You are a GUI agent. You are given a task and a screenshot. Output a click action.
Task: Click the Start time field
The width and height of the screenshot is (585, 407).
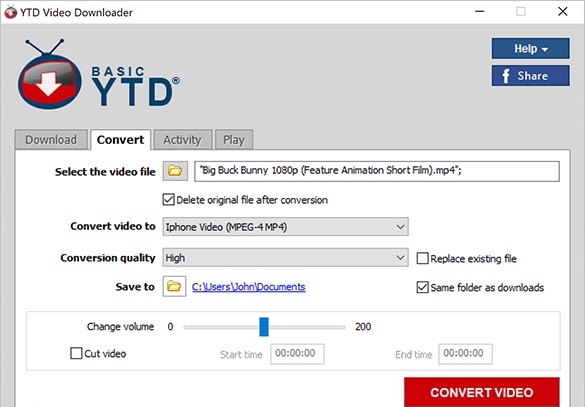(x=297, y=354)
